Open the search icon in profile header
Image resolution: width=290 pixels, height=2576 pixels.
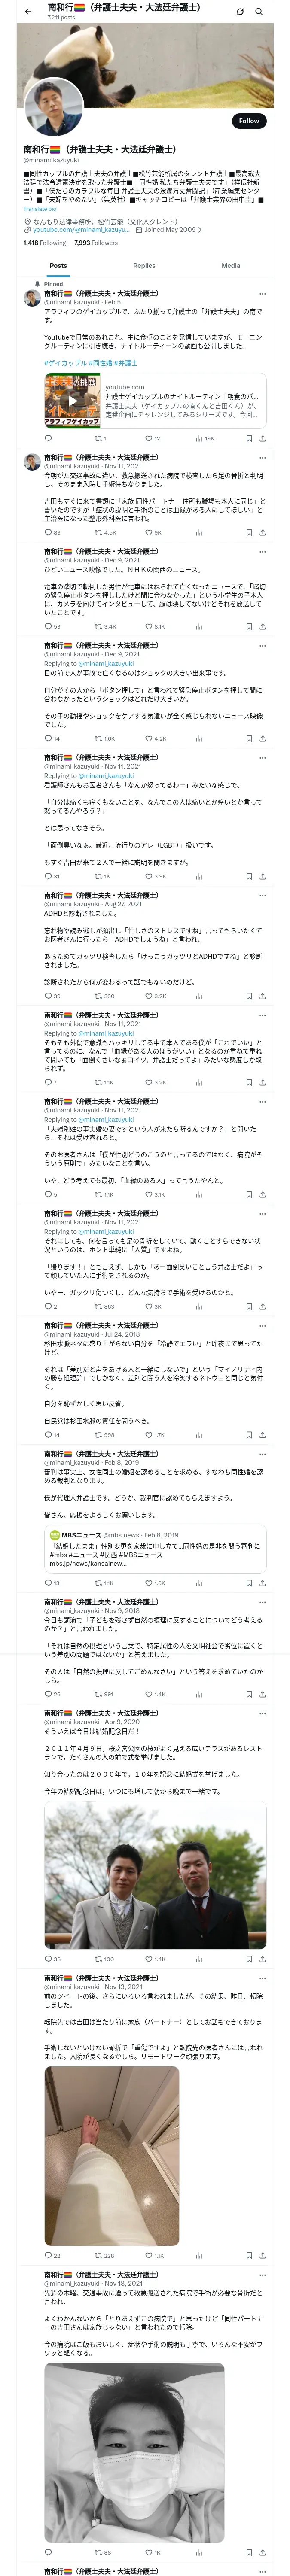(x=259, y=11)
